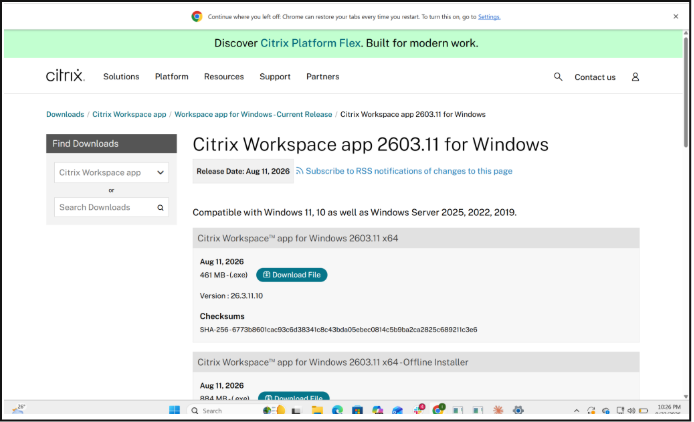This screenshot has width=694, height=422.
Task: Open the Resources menu
Action: tap(224, 77)
